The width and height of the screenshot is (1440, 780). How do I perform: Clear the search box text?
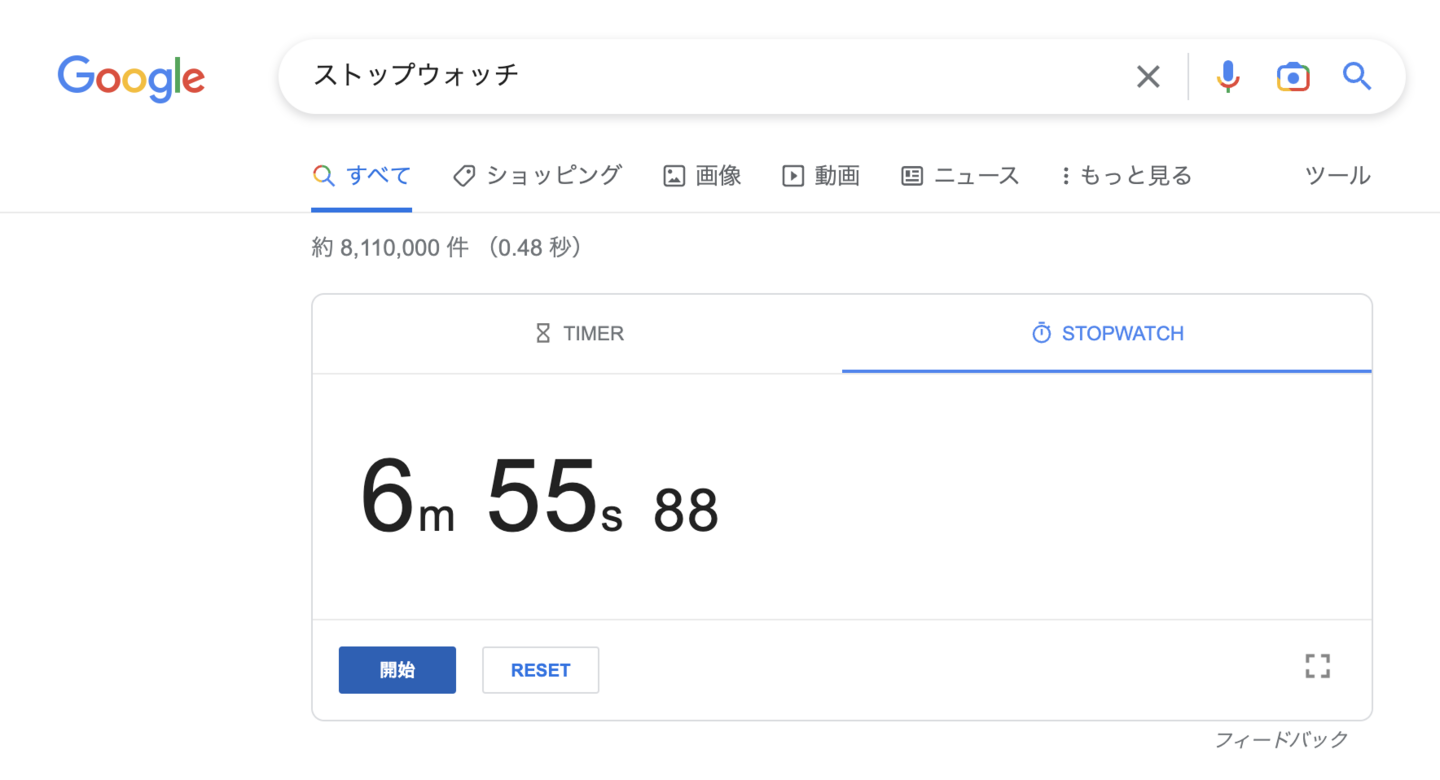1148,77
